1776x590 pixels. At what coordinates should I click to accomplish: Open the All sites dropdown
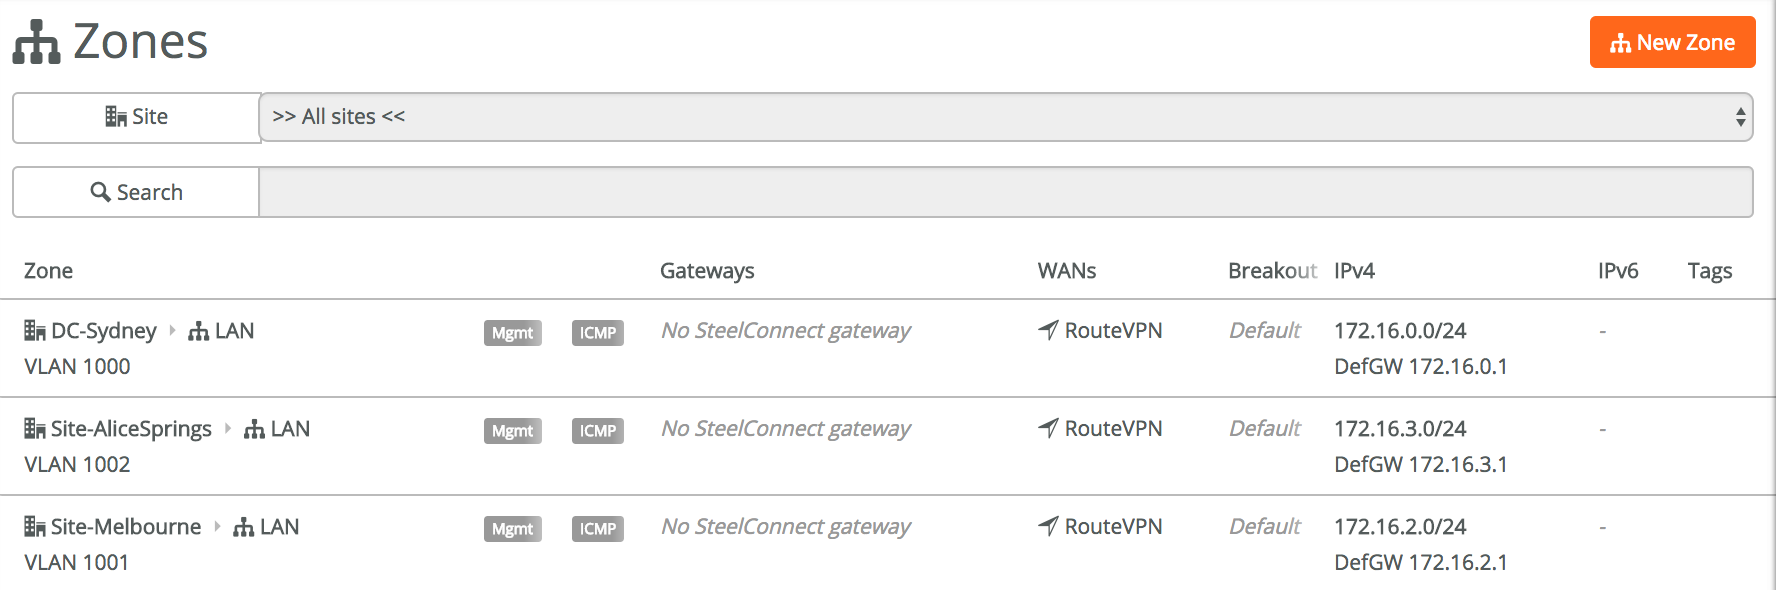click(1005, 117)
